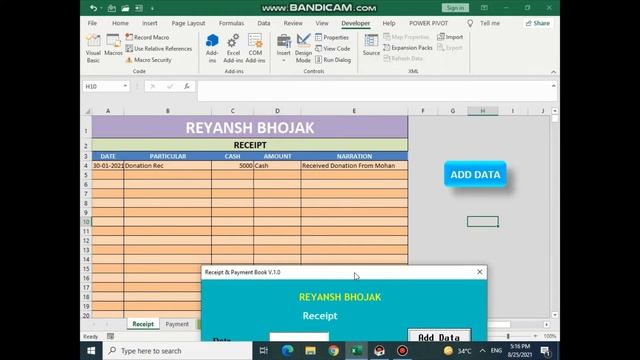Click Expansion Packs
640x360 pixels.
coord(408,48)
